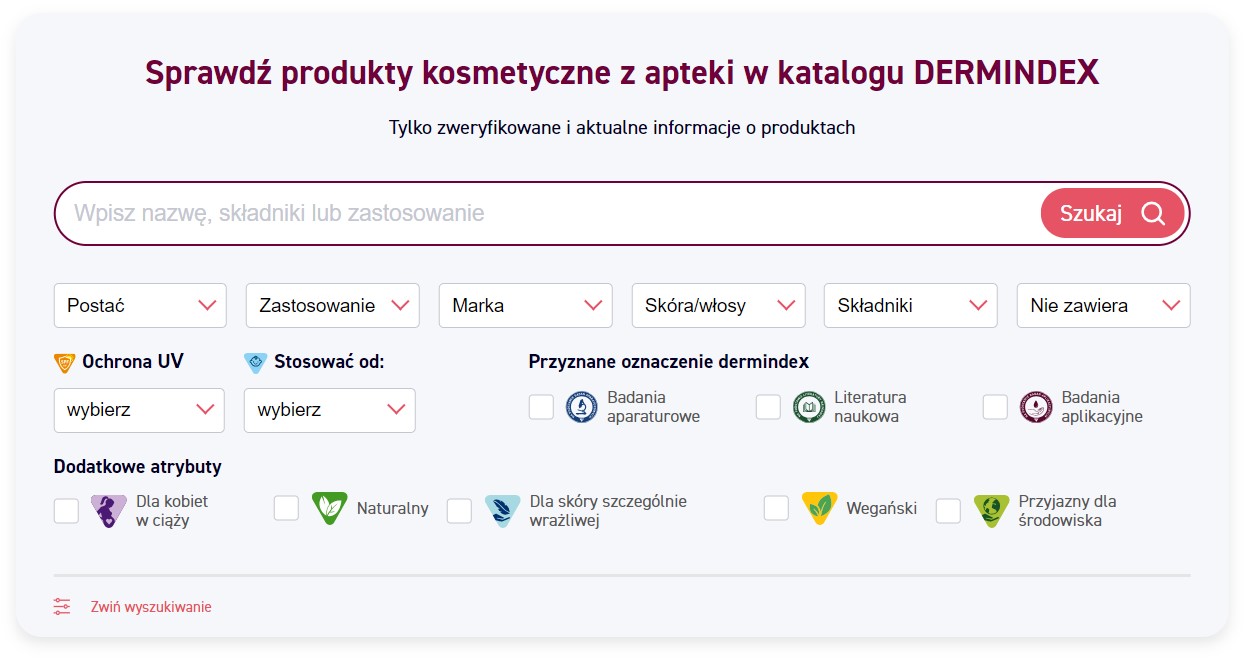1252x666 pixels.
Task: Click the green Naturalny leaf icon
Action: (329, 508)
